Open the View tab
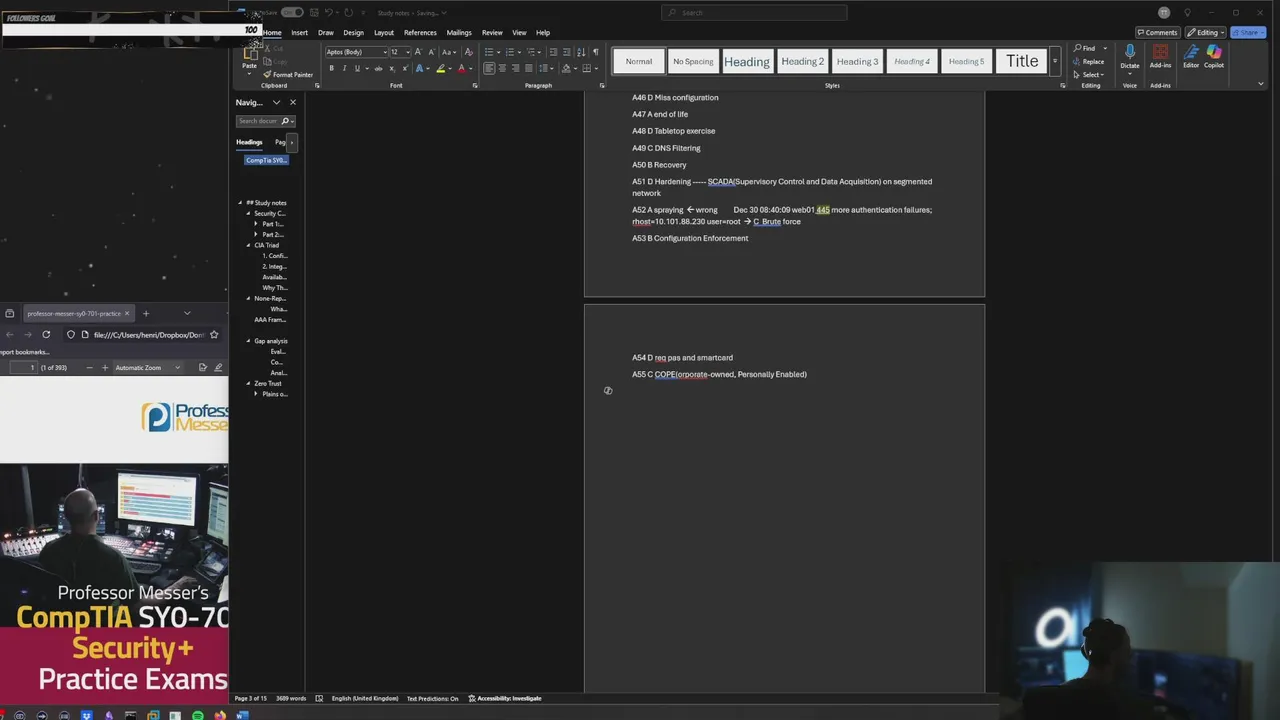 (519, 32)
